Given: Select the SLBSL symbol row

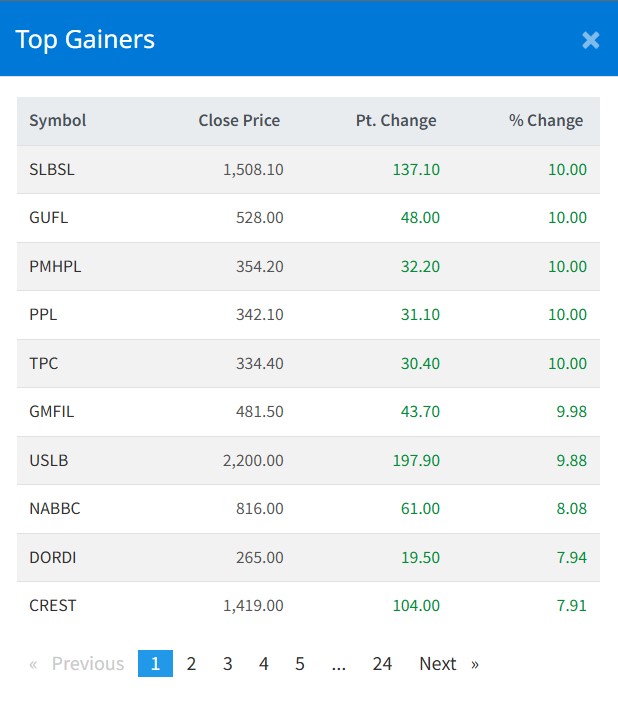Looking at the screenshot, I should pos(52,170).
